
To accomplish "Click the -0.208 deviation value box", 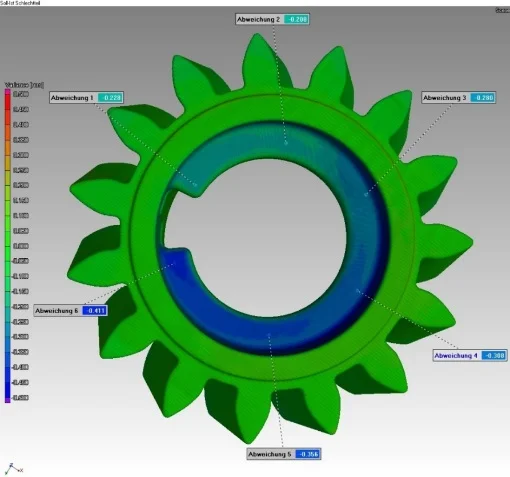I will pos(296,19).
